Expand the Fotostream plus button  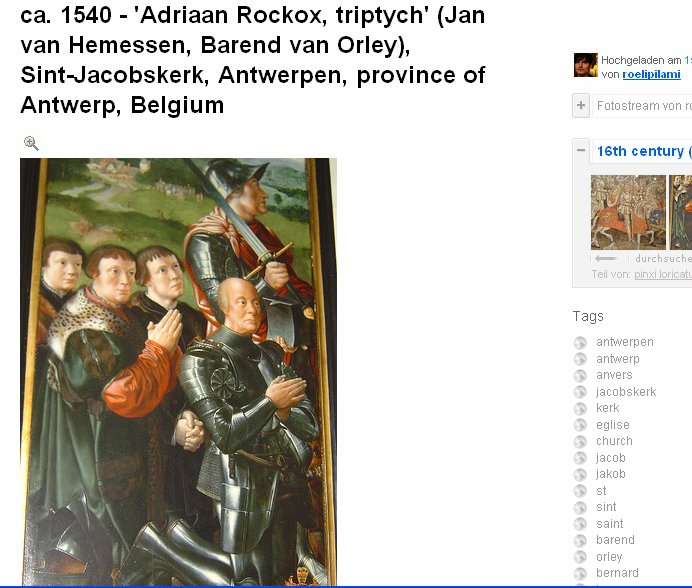click(581, 106)
